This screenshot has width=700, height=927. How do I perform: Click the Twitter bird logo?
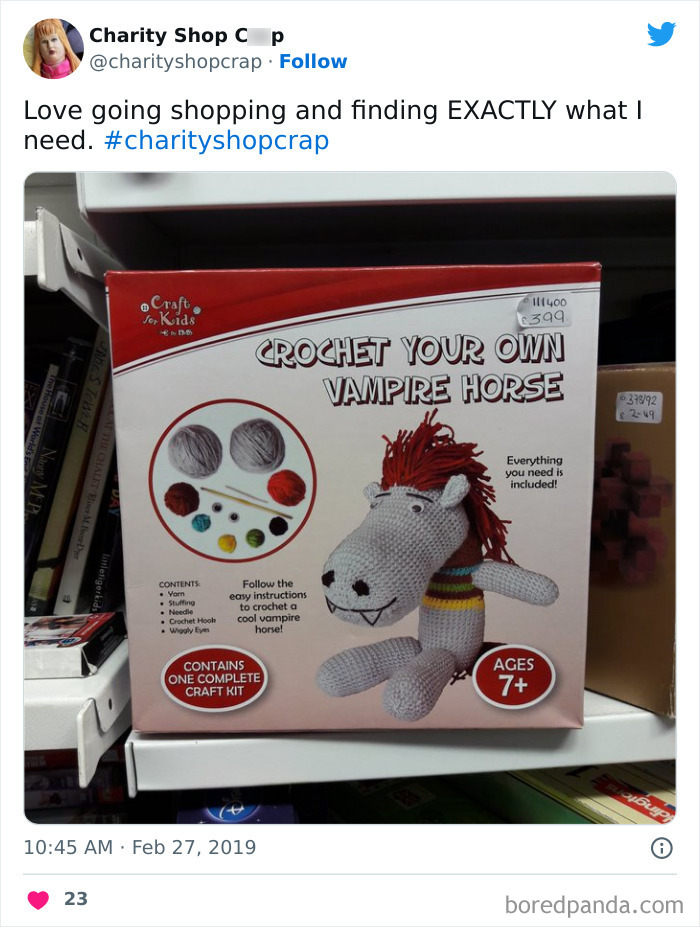(x=661, y=34)
